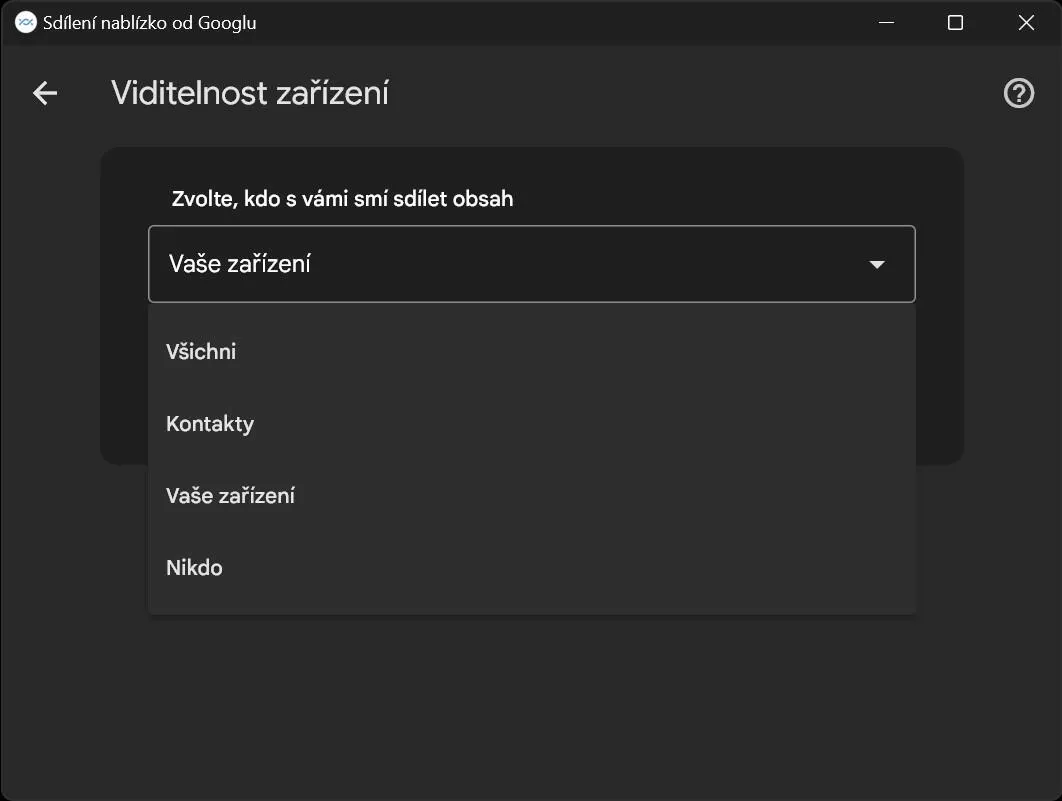Screen dimensions: 1062x801
Task: Choose the Kontakty option
Action: click(532, 424)
